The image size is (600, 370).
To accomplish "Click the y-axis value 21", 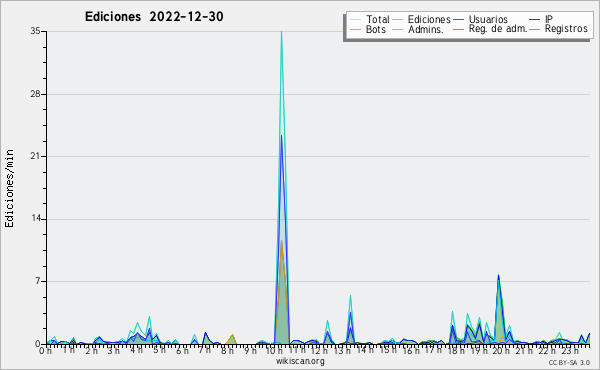I will click(36, 156).
